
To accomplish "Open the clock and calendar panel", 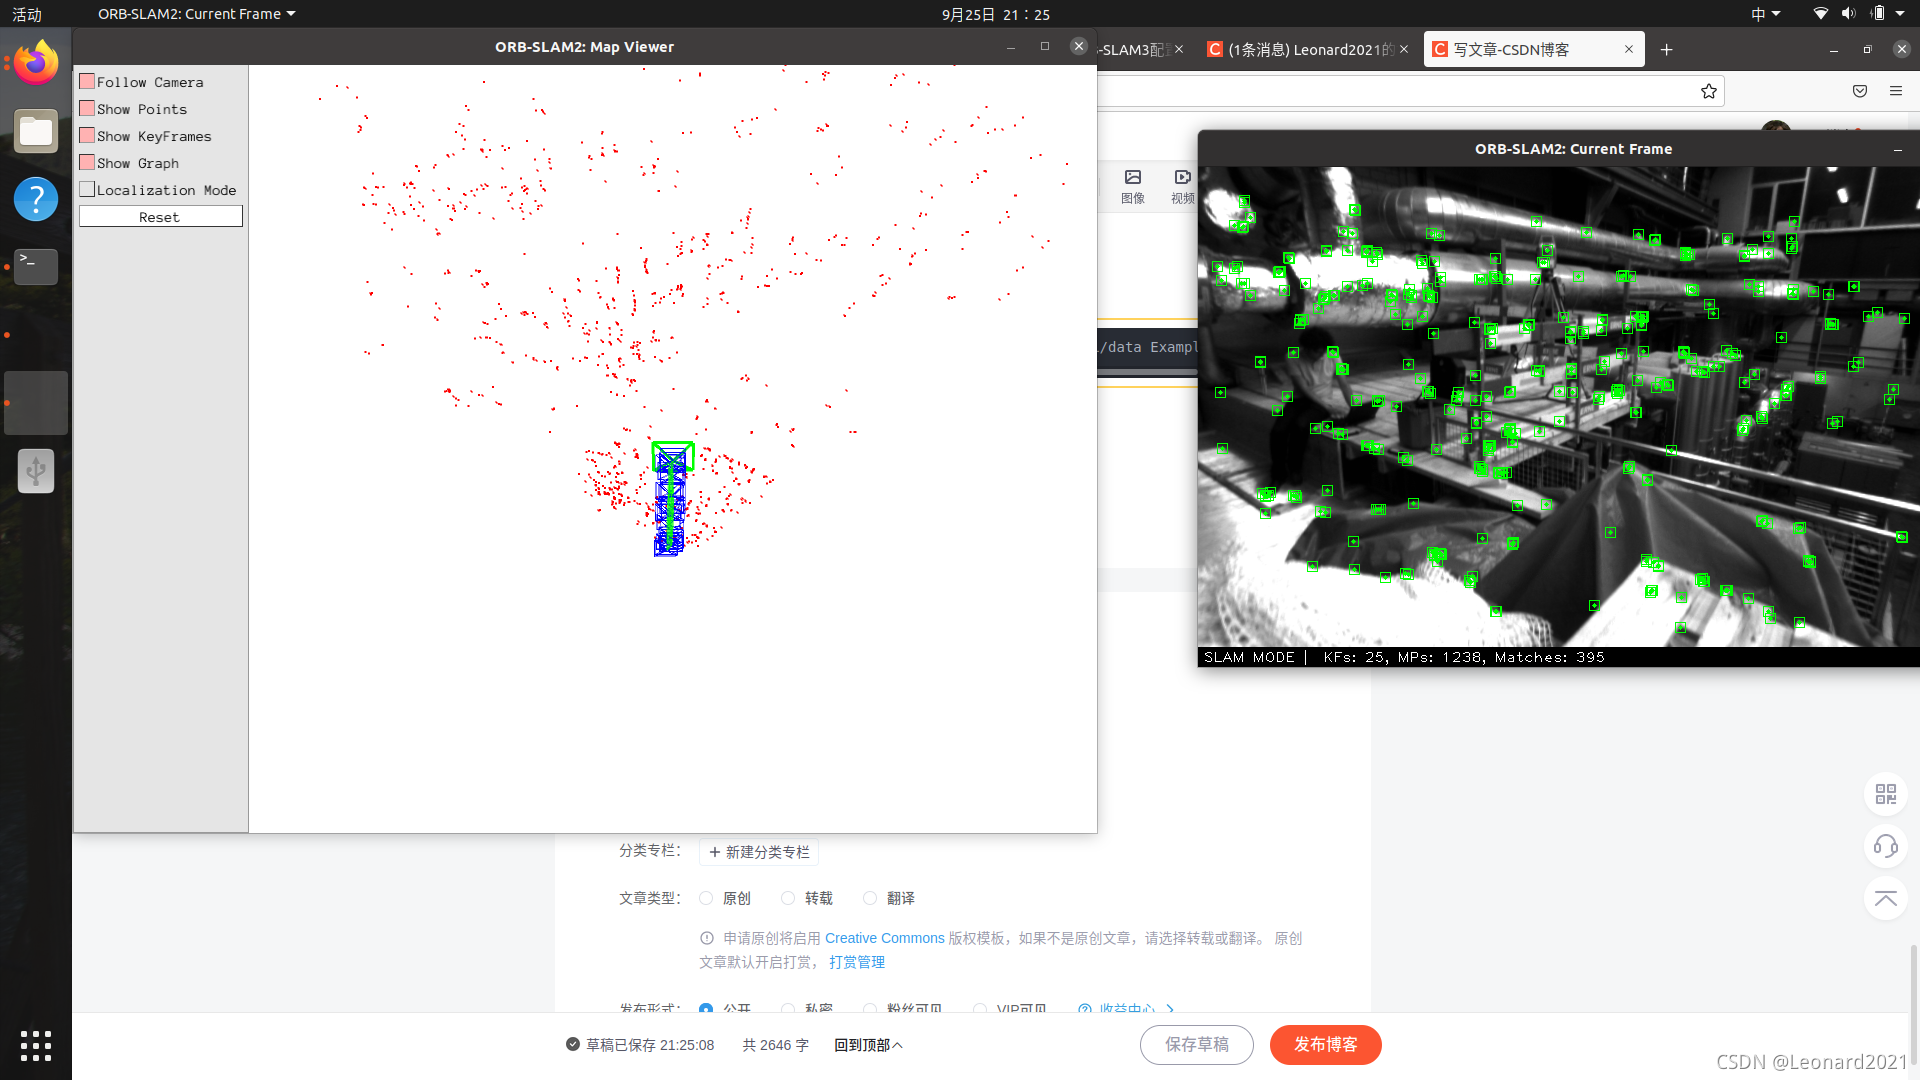I will point(996,14).
